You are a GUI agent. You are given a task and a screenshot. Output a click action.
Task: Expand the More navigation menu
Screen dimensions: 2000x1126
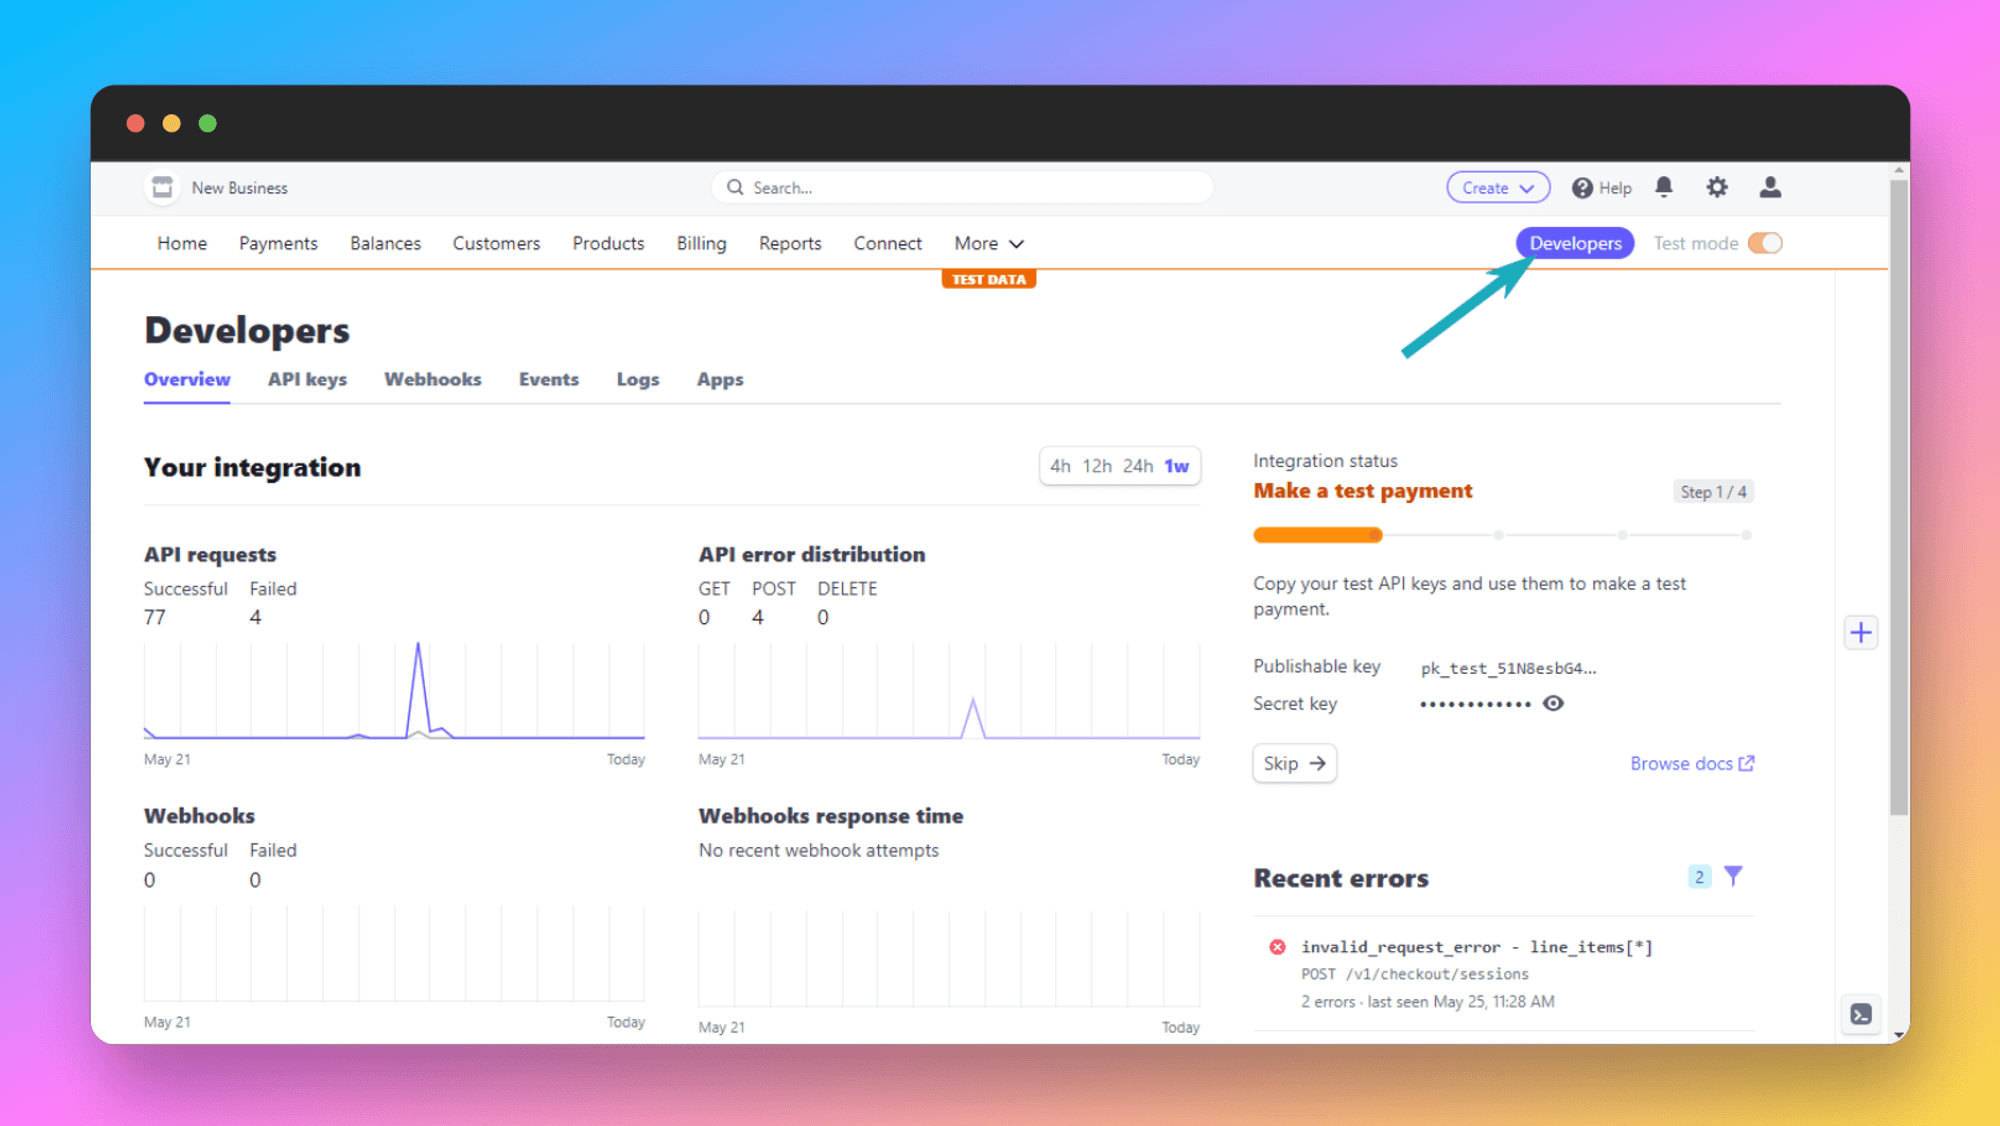988,243
